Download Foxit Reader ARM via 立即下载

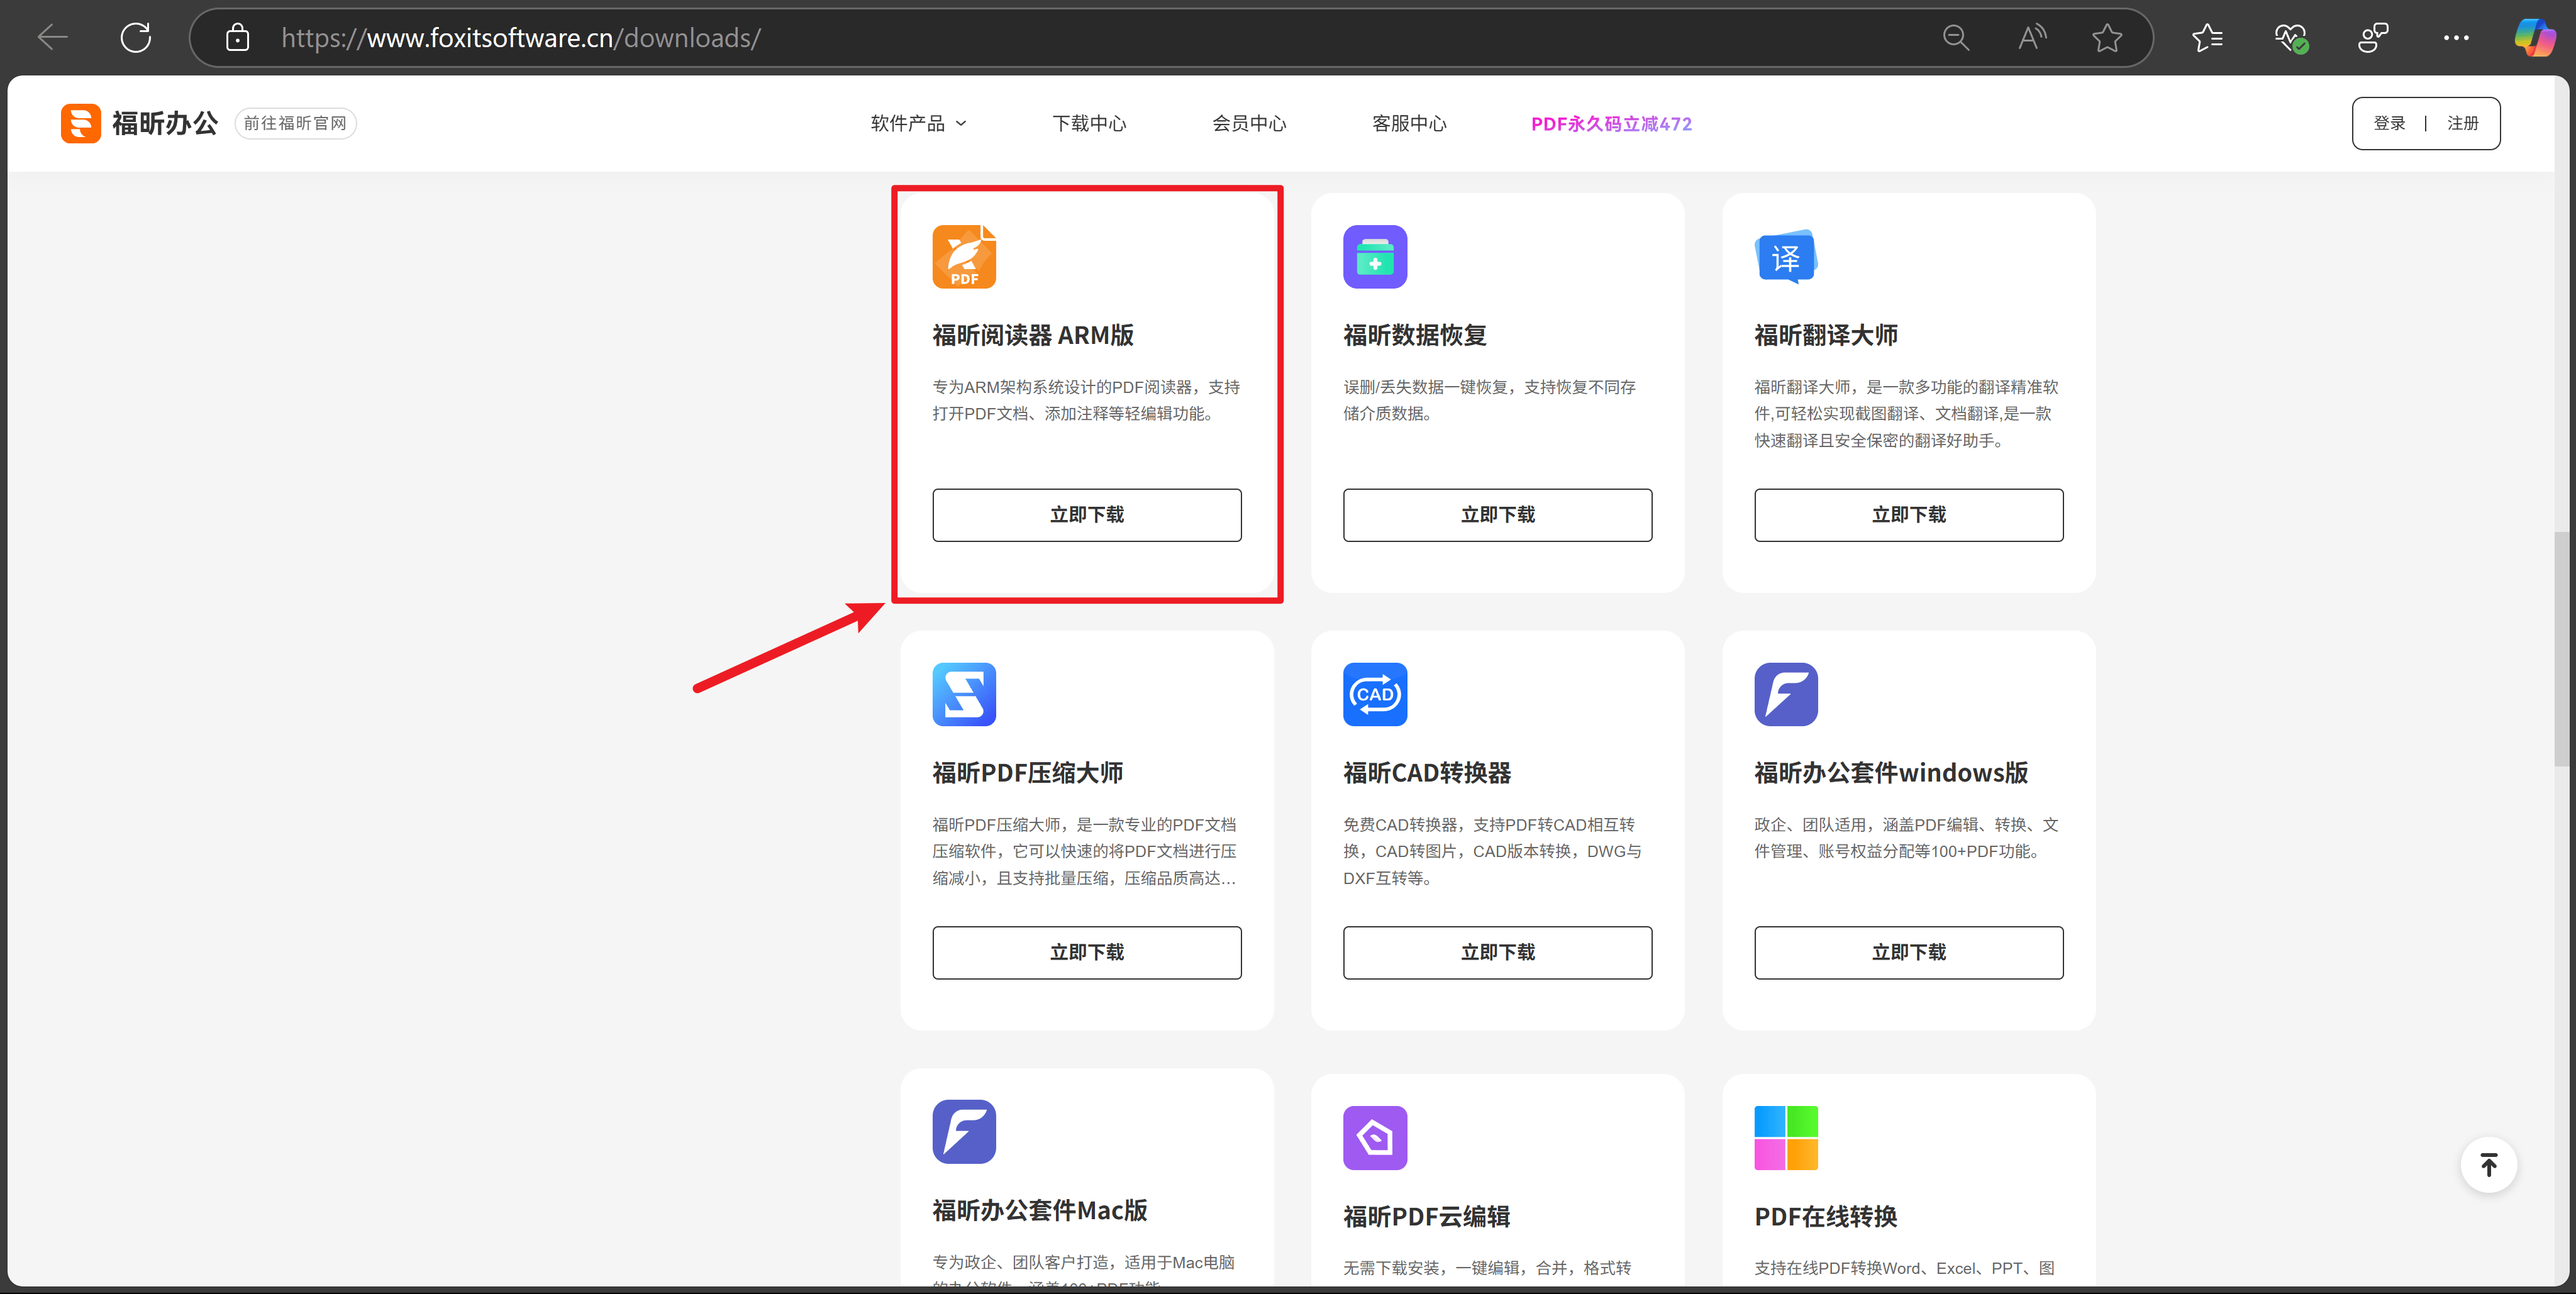1086,515
